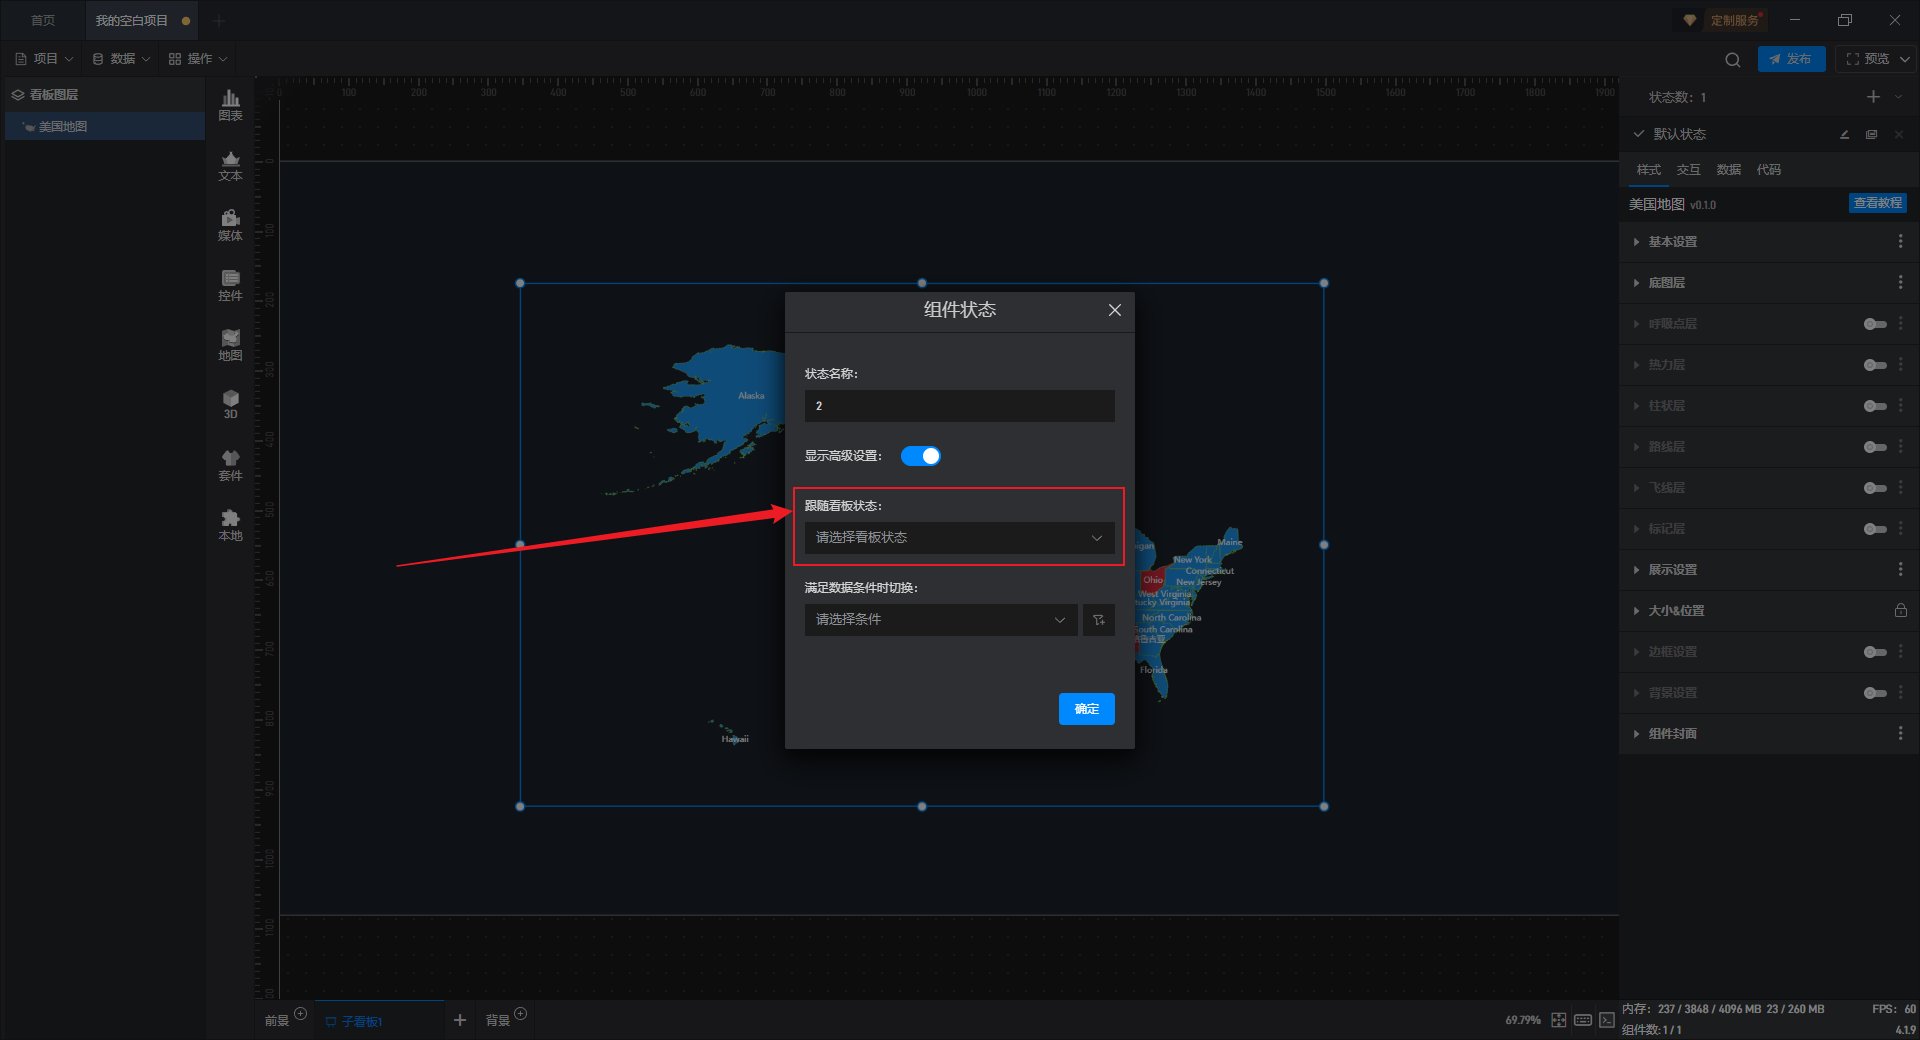Open the 操作 menu
This screenshot has height=1040, width=1920.
(198, 59)
